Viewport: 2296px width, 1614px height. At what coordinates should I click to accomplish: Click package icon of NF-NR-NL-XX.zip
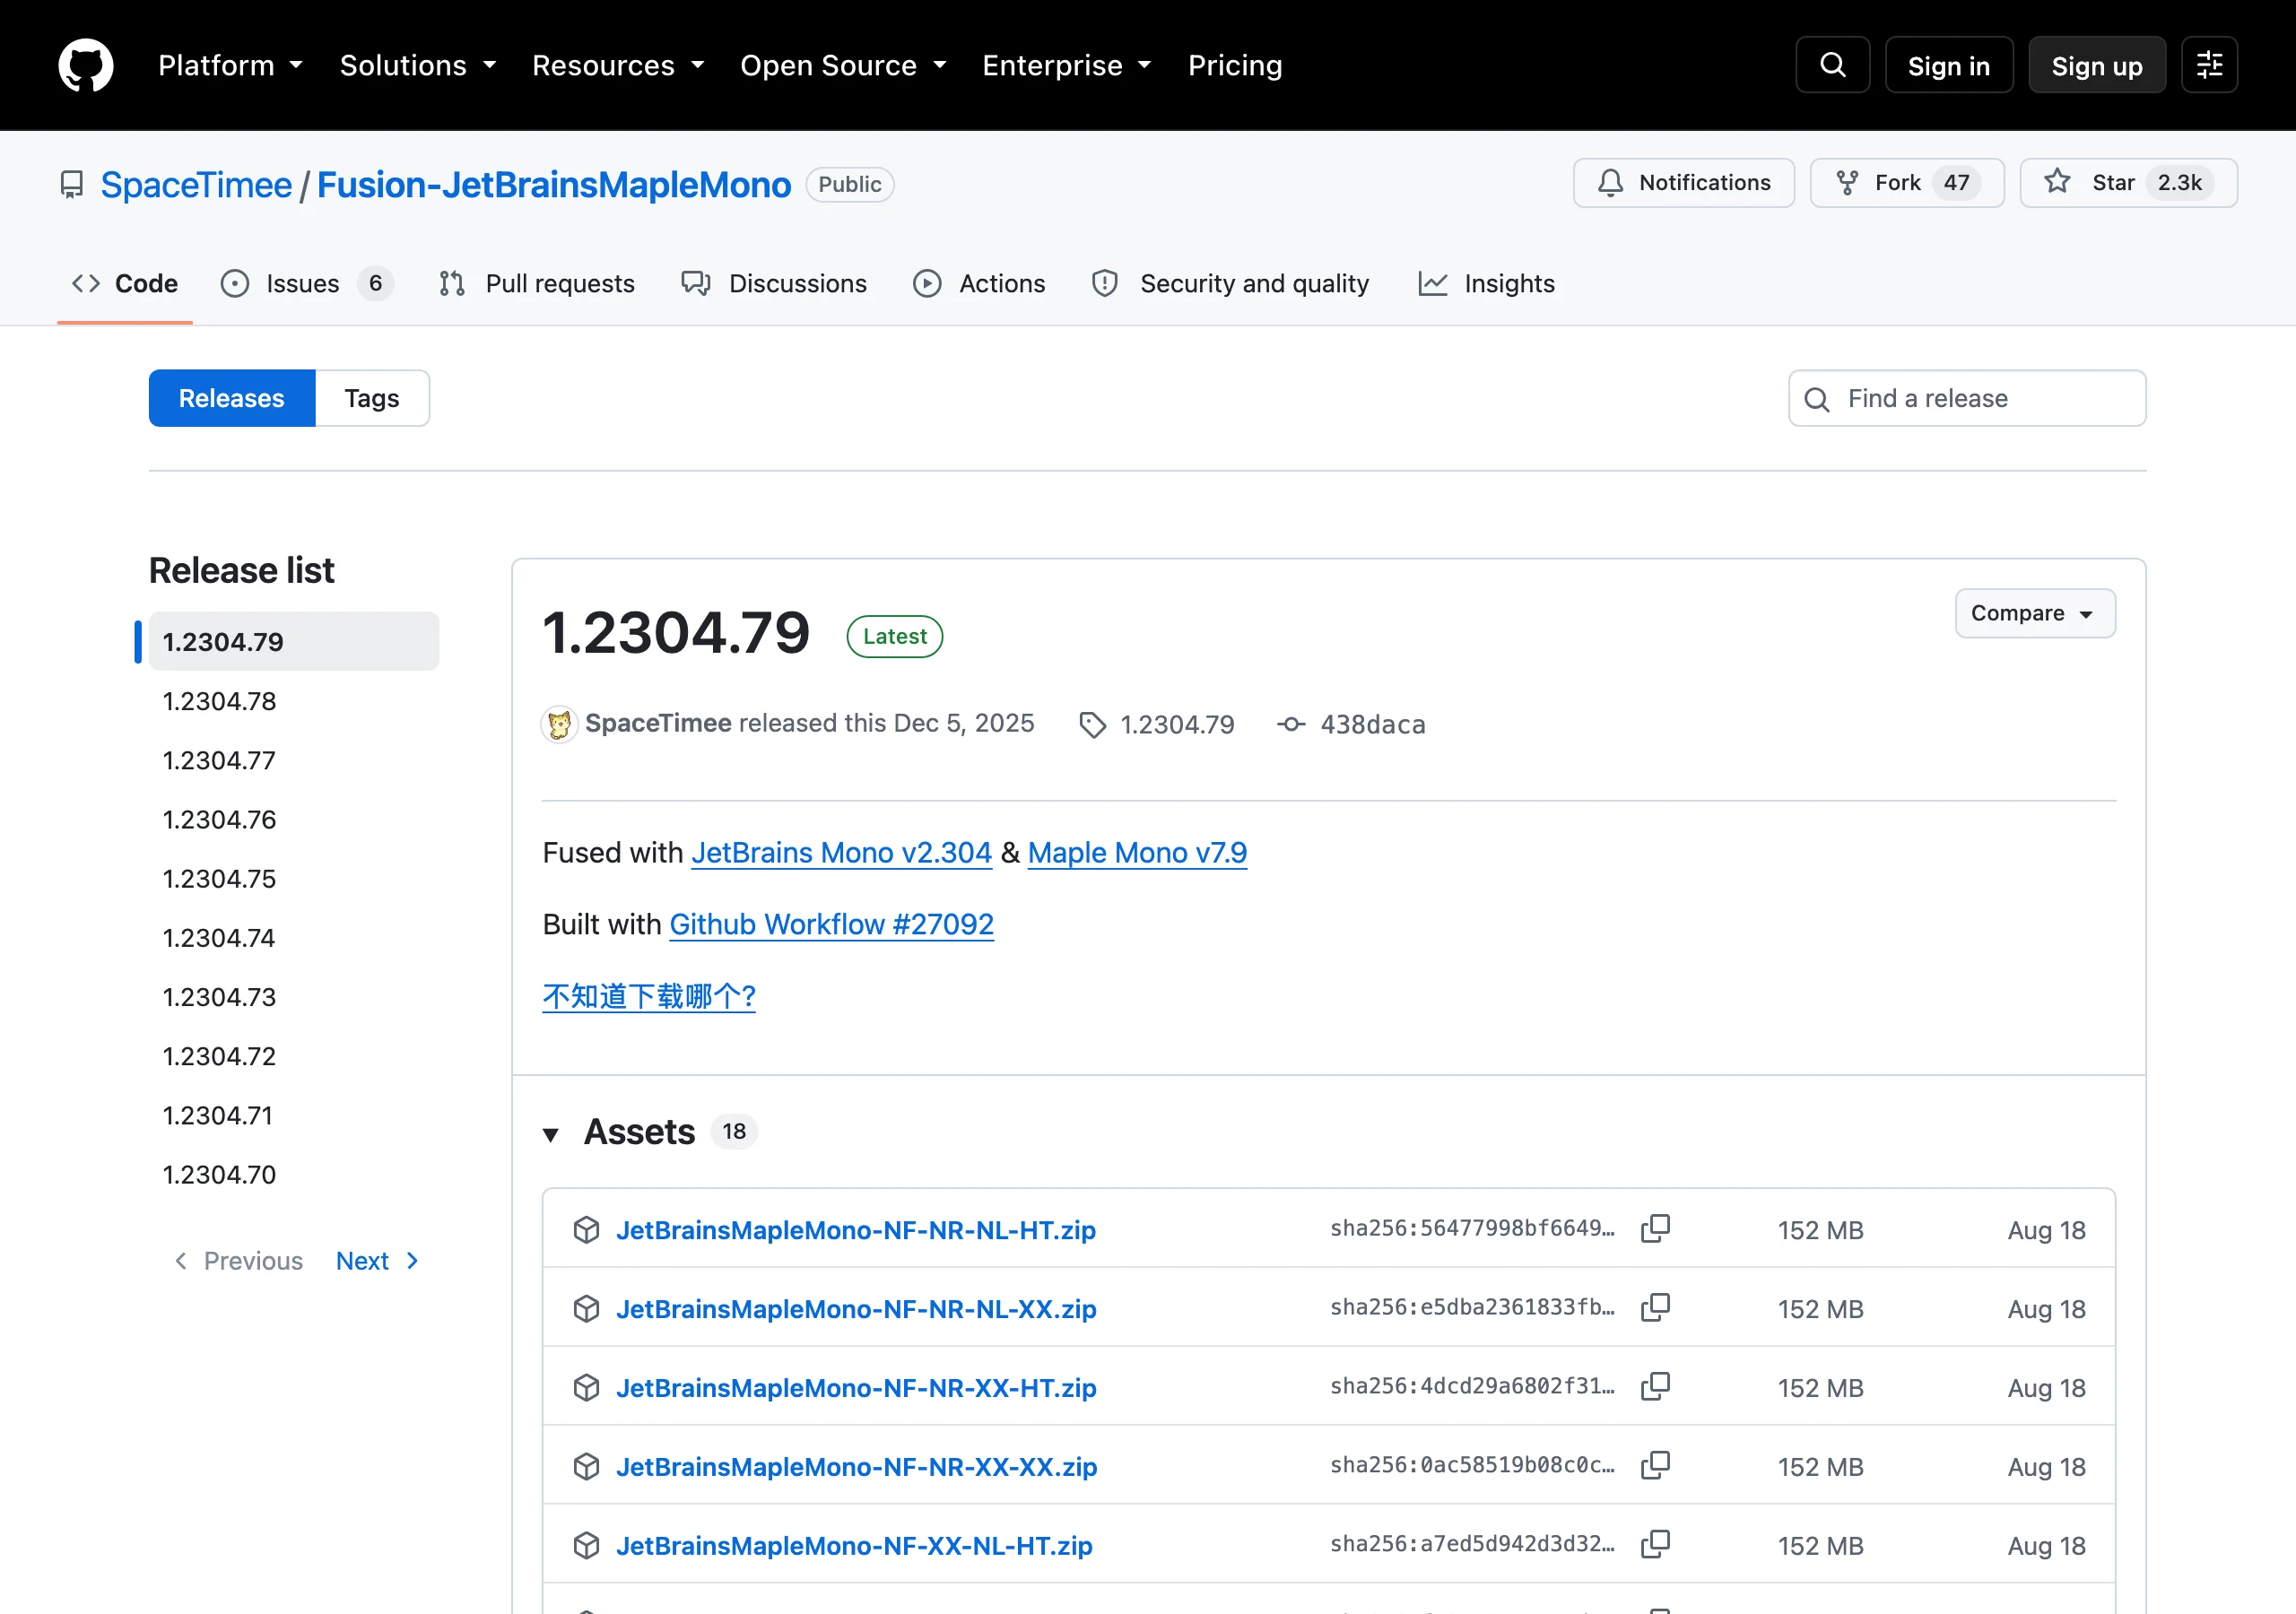587,1309
